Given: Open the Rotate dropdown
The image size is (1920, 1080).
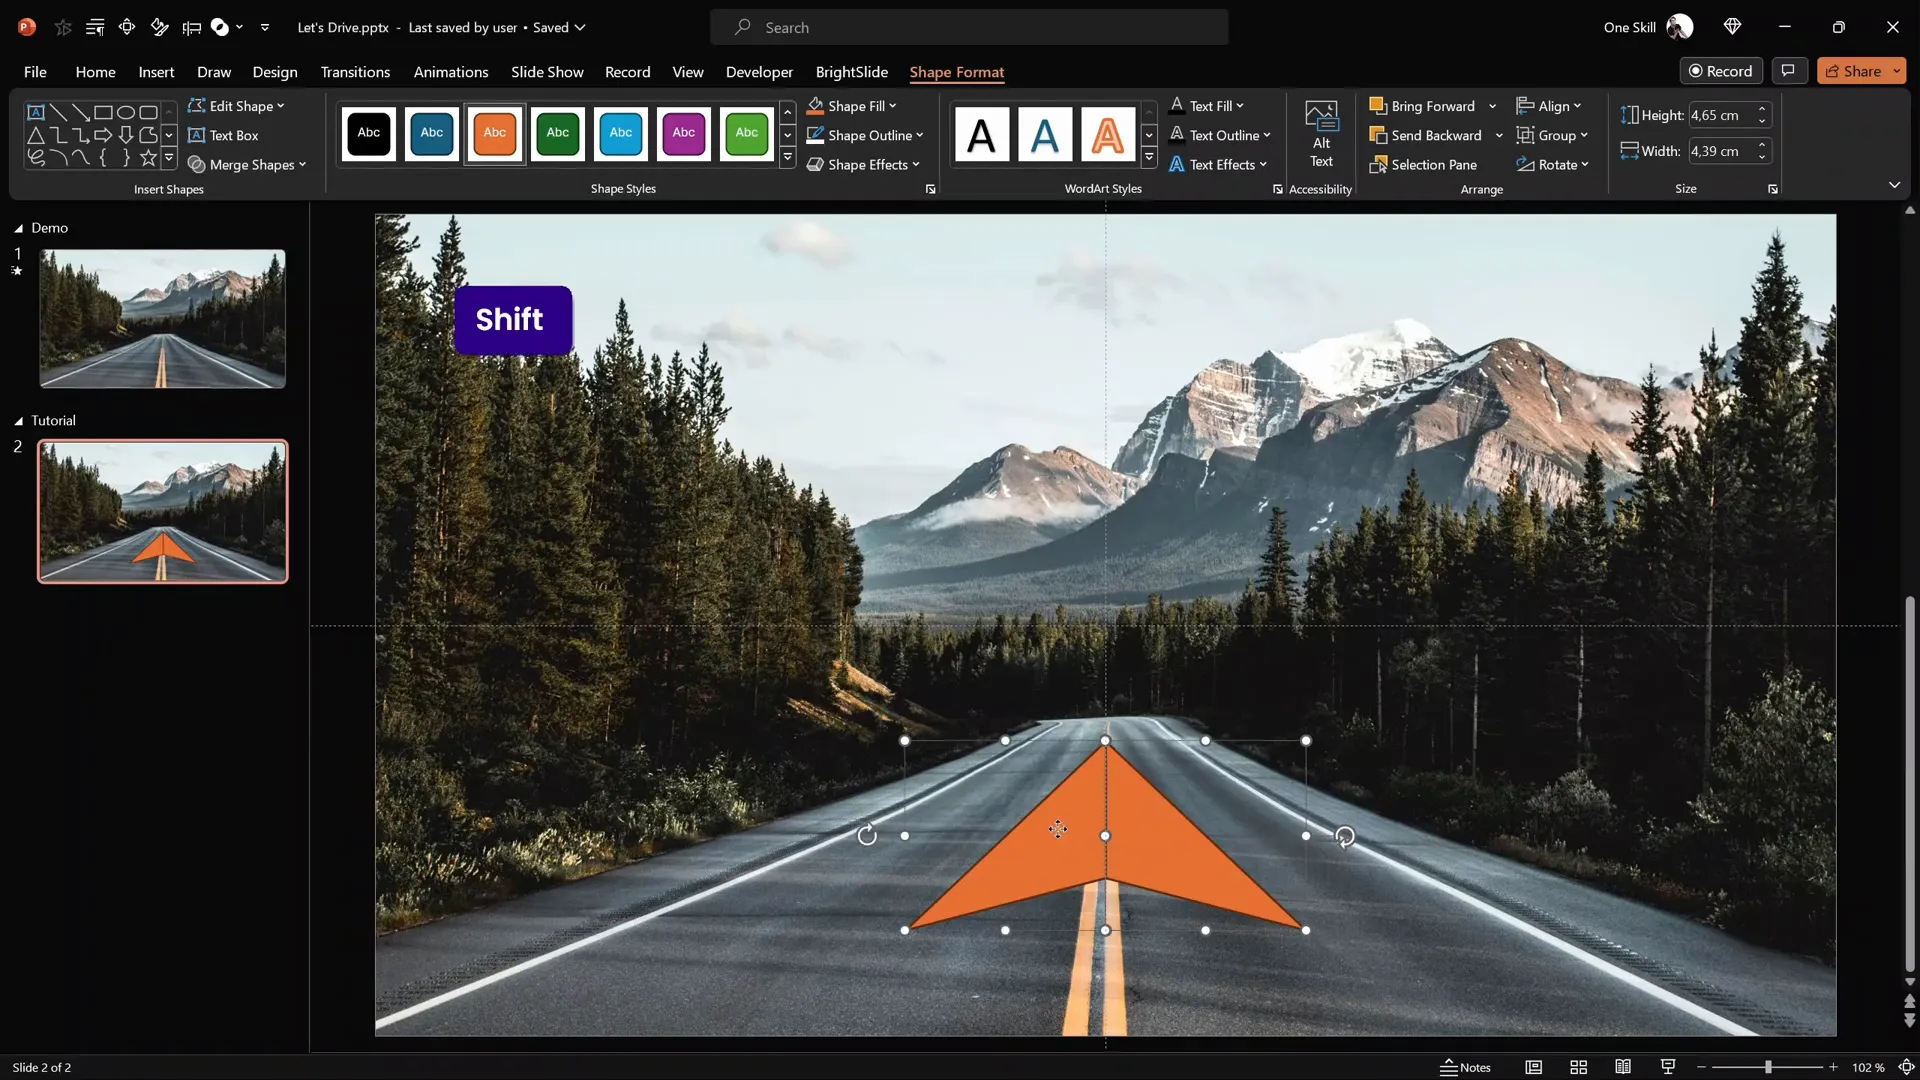Looking at the screenshot, I should 1553,165.
